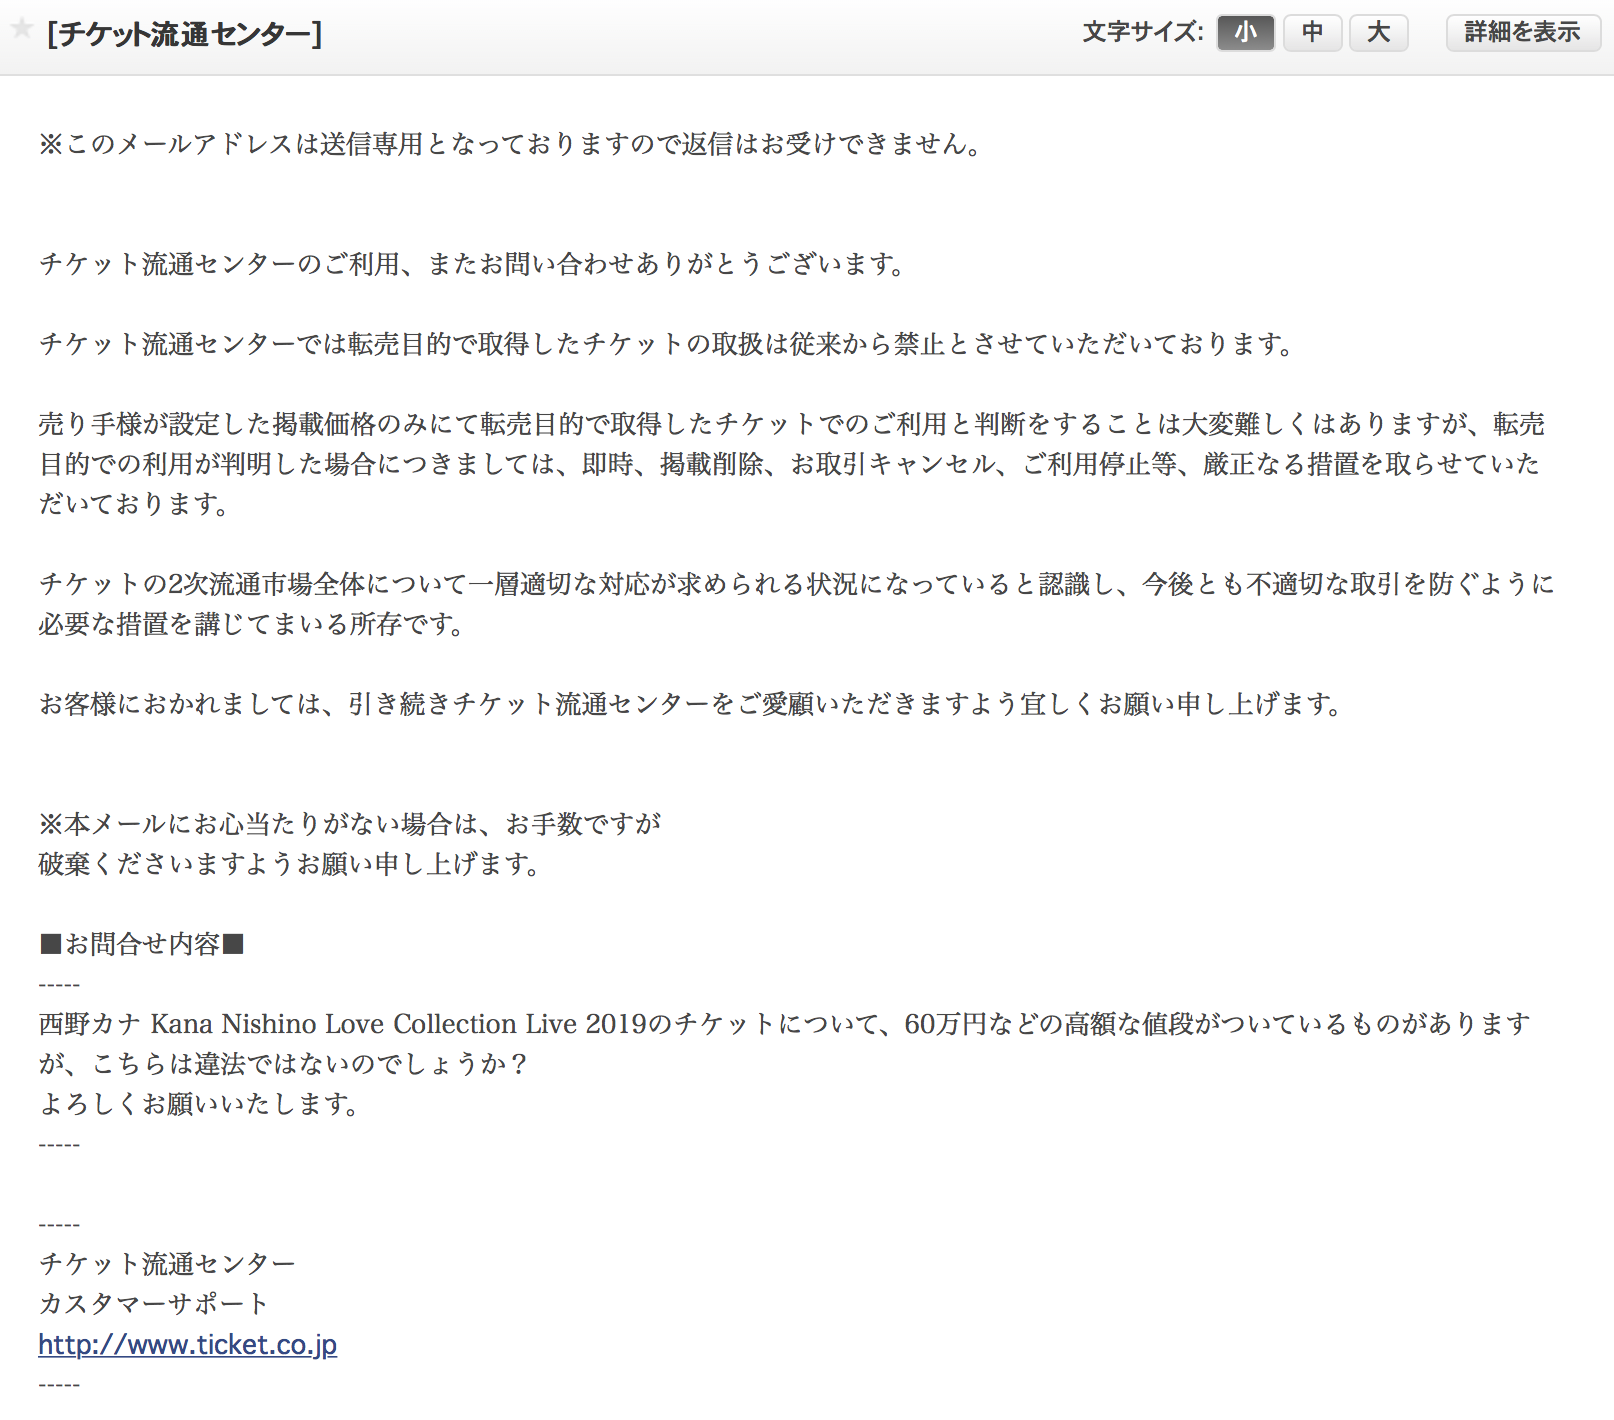The height and width of the screenshot is (1420, 1614).
Task: Click the ■お問合せ内容■ heading
Action: 141,944
